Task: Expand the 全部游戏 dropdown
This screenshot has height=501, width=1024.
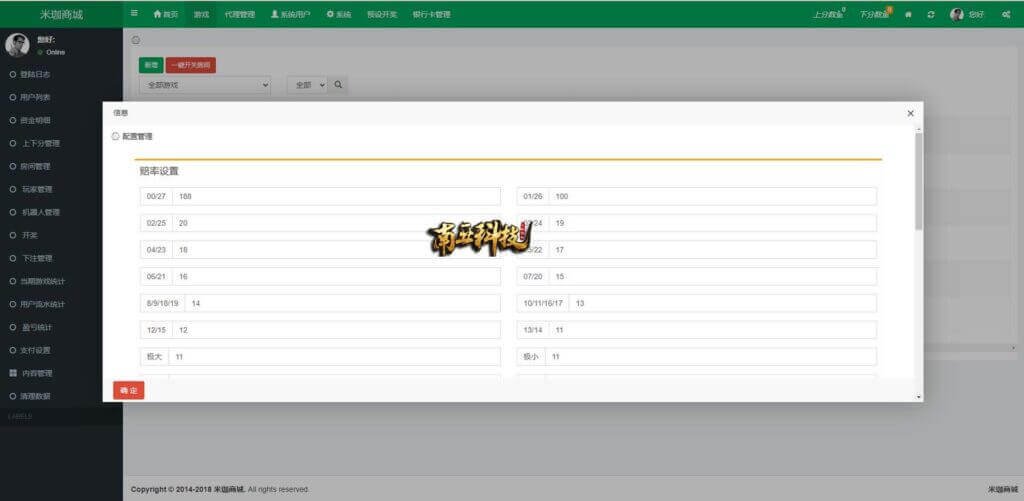Action: [x=205, y=85]
